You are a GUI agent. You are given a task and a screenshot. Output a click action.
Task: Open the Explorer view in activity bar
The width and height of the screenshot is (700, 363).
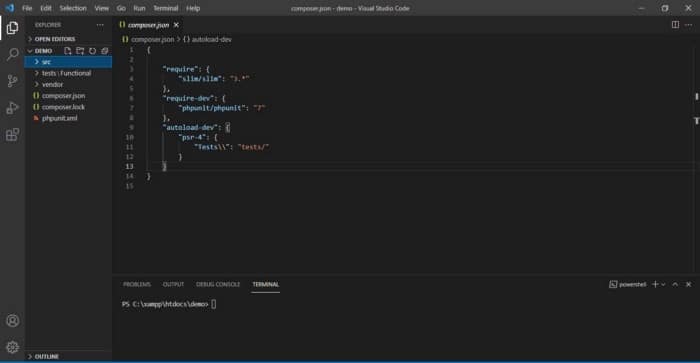coord(12,28)
